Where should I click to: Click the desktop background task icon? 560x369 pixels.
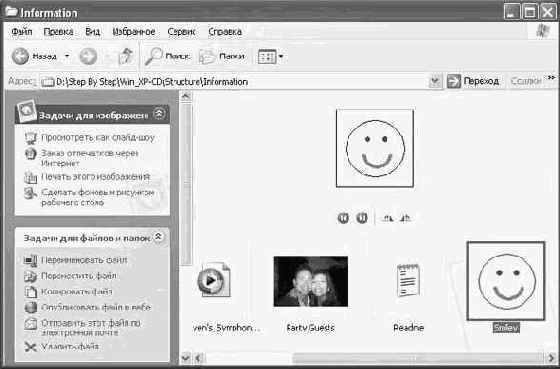coord(31,194)
